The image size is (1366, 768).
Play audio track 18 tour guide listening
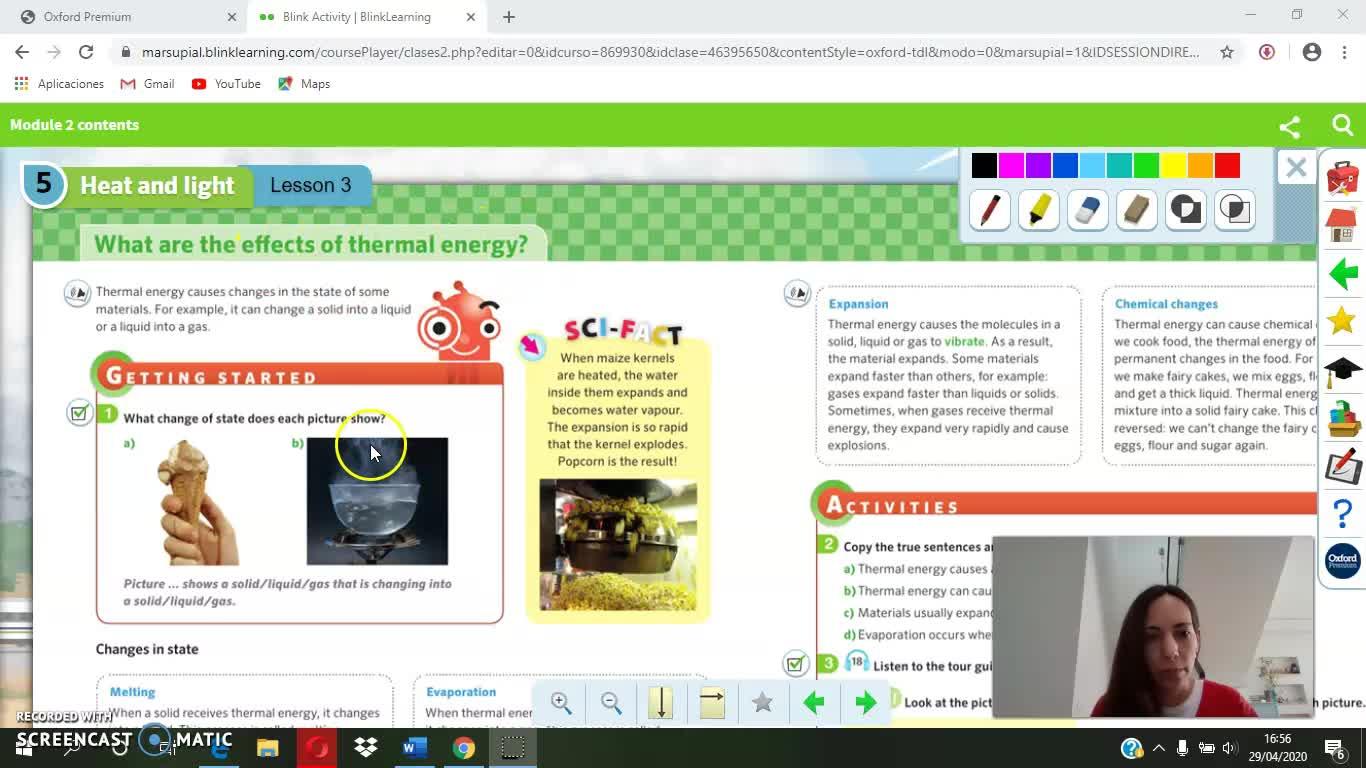tap(857, 662)
